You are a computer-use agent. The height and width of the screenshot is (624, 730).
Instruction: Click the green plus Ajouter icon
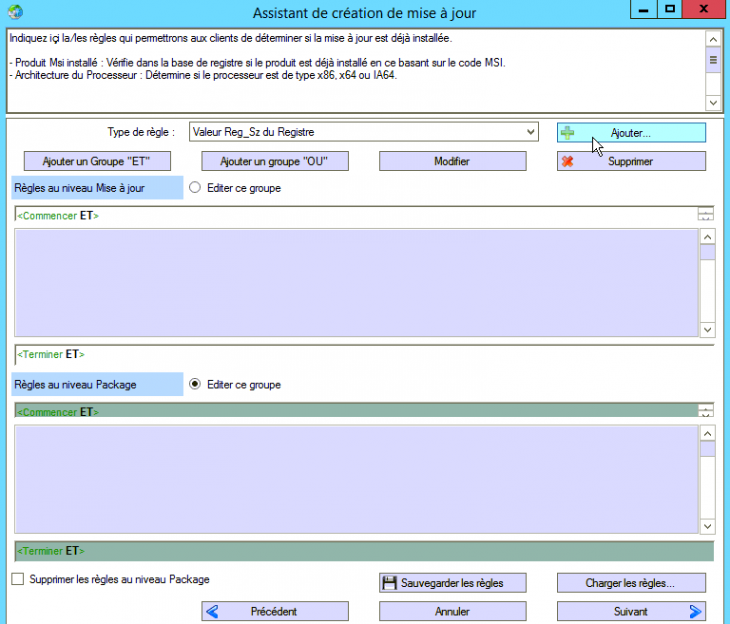568,133
